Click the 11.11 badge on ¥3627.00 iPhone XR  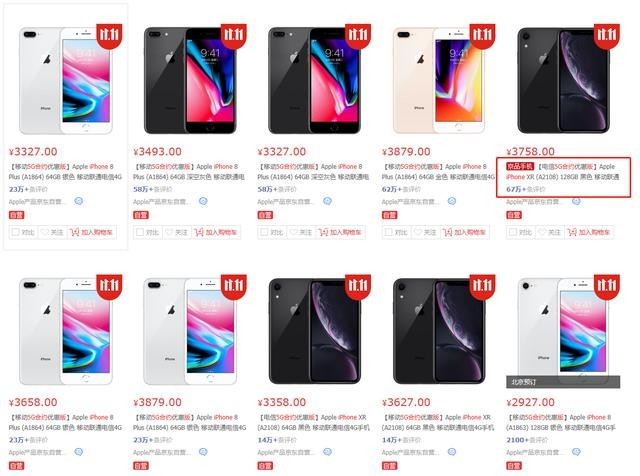[482, 287]
